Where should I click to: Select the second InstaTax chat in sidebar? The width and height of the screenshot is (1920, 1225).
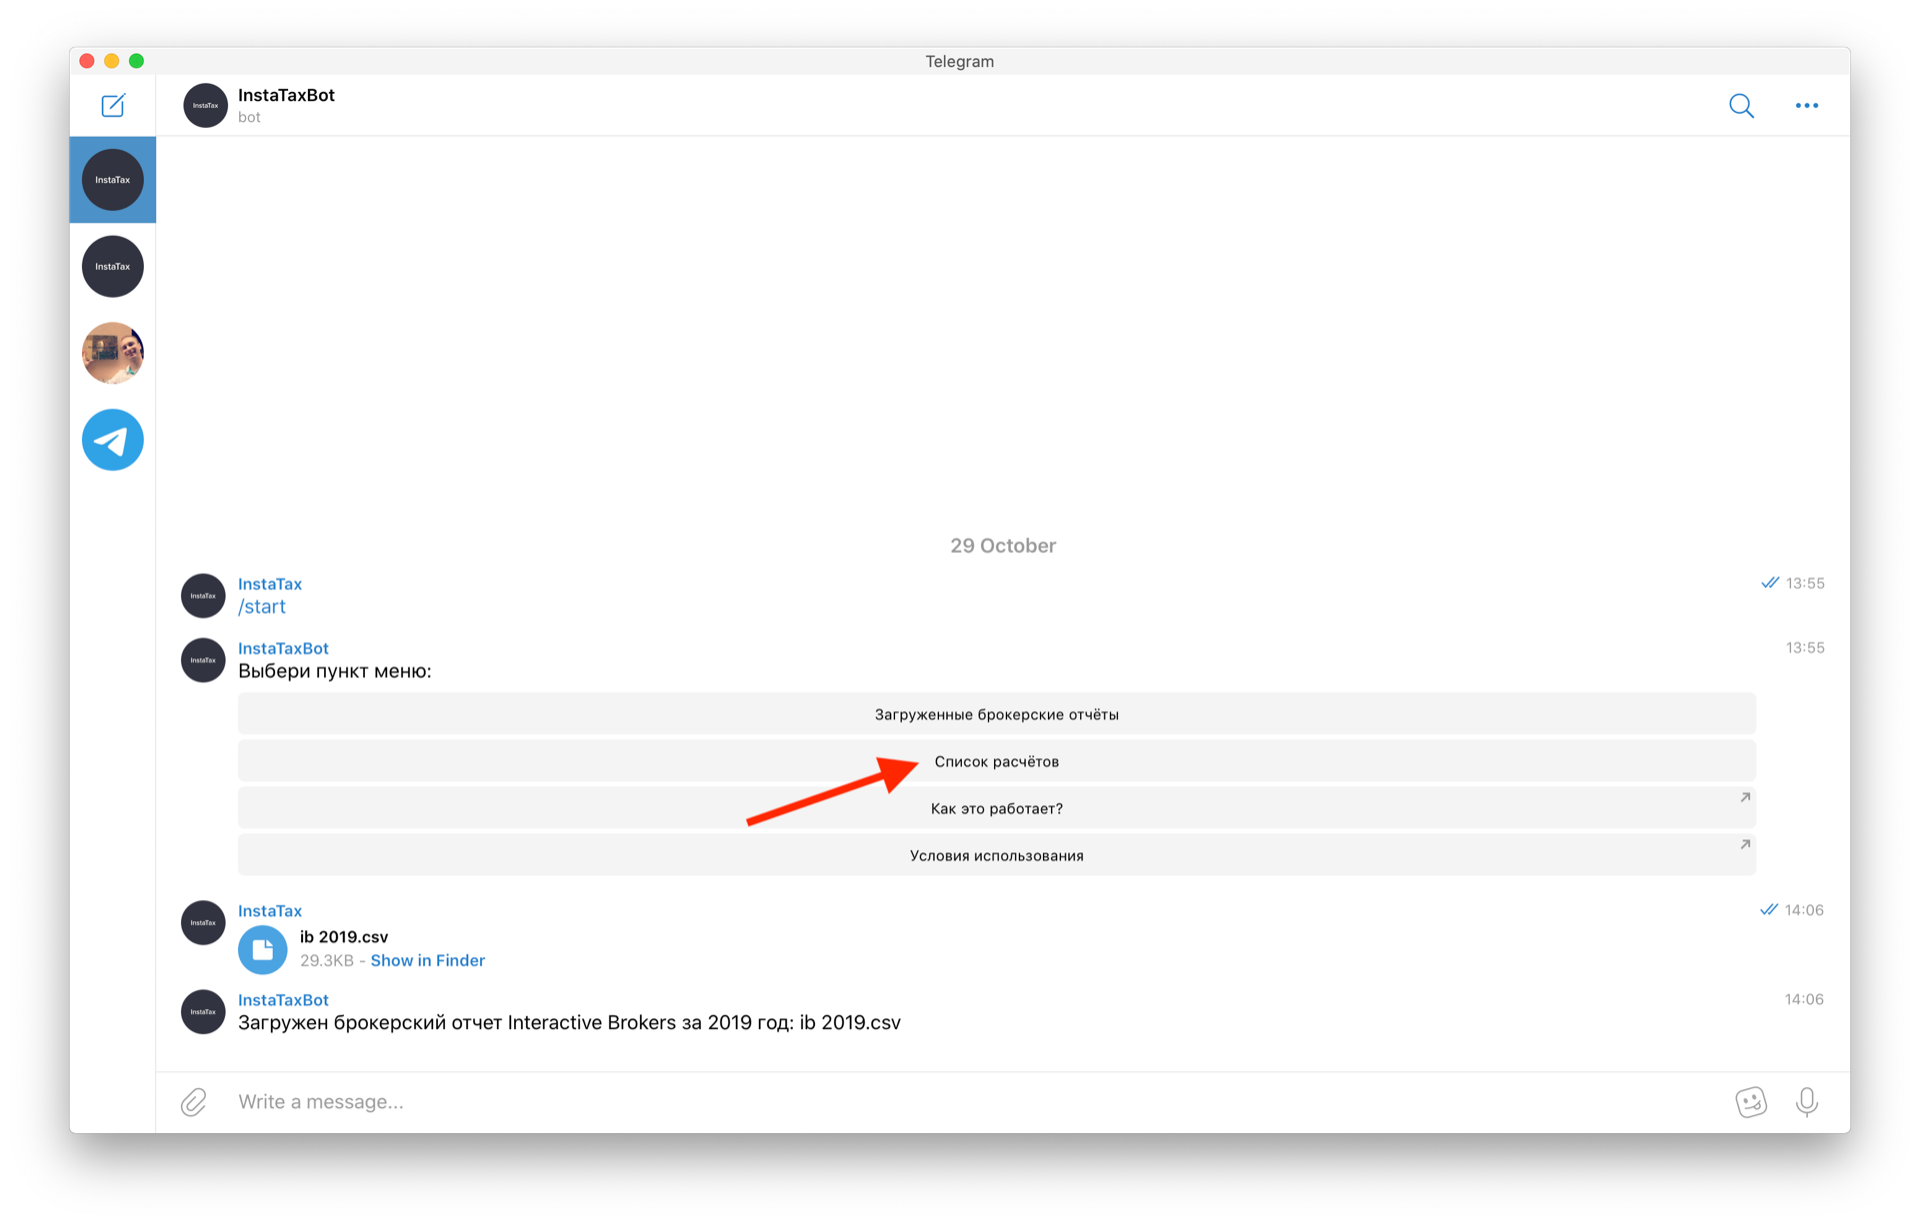coord(113,267)
